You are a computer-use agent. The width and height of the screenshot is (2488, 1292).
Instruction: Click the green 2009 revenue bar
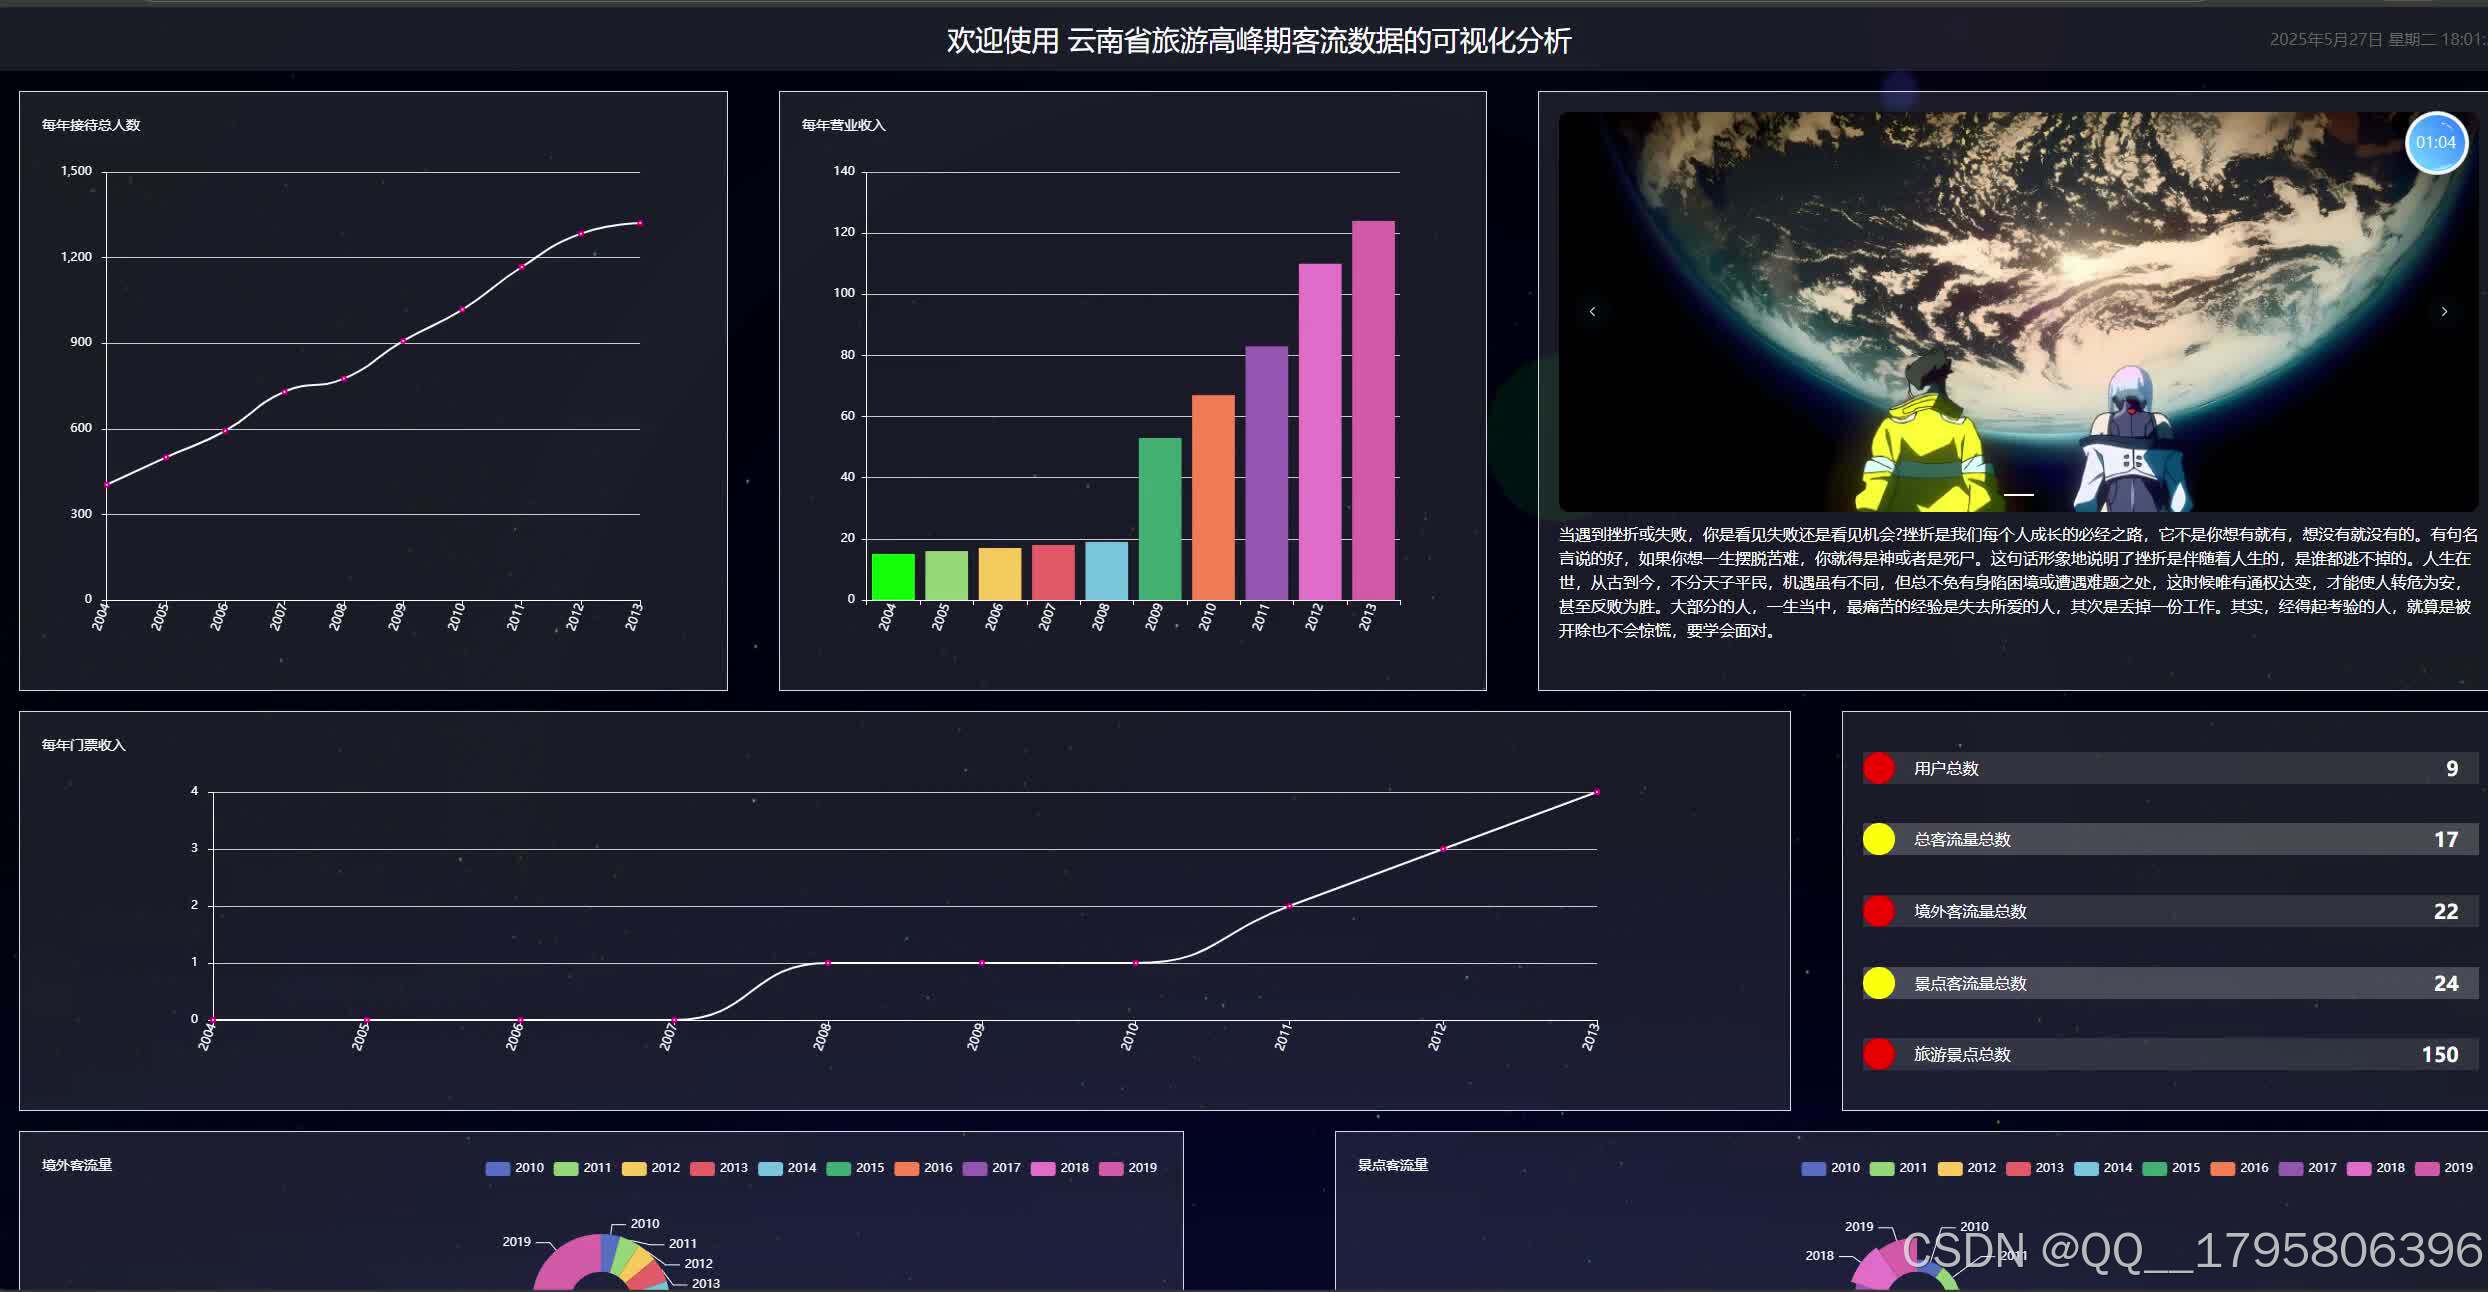[x=1159, y=518]
